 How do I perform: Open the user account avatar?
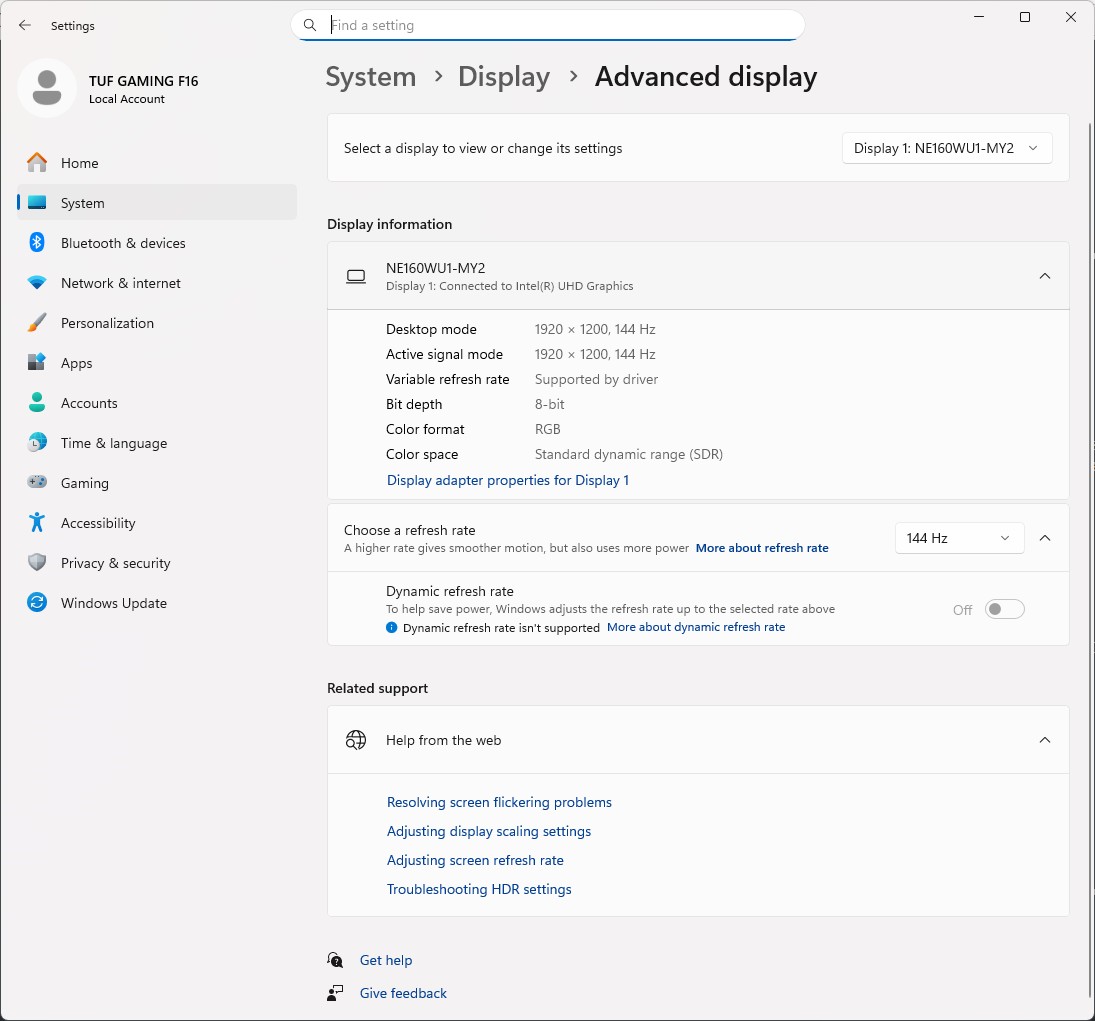click(47, 88)
